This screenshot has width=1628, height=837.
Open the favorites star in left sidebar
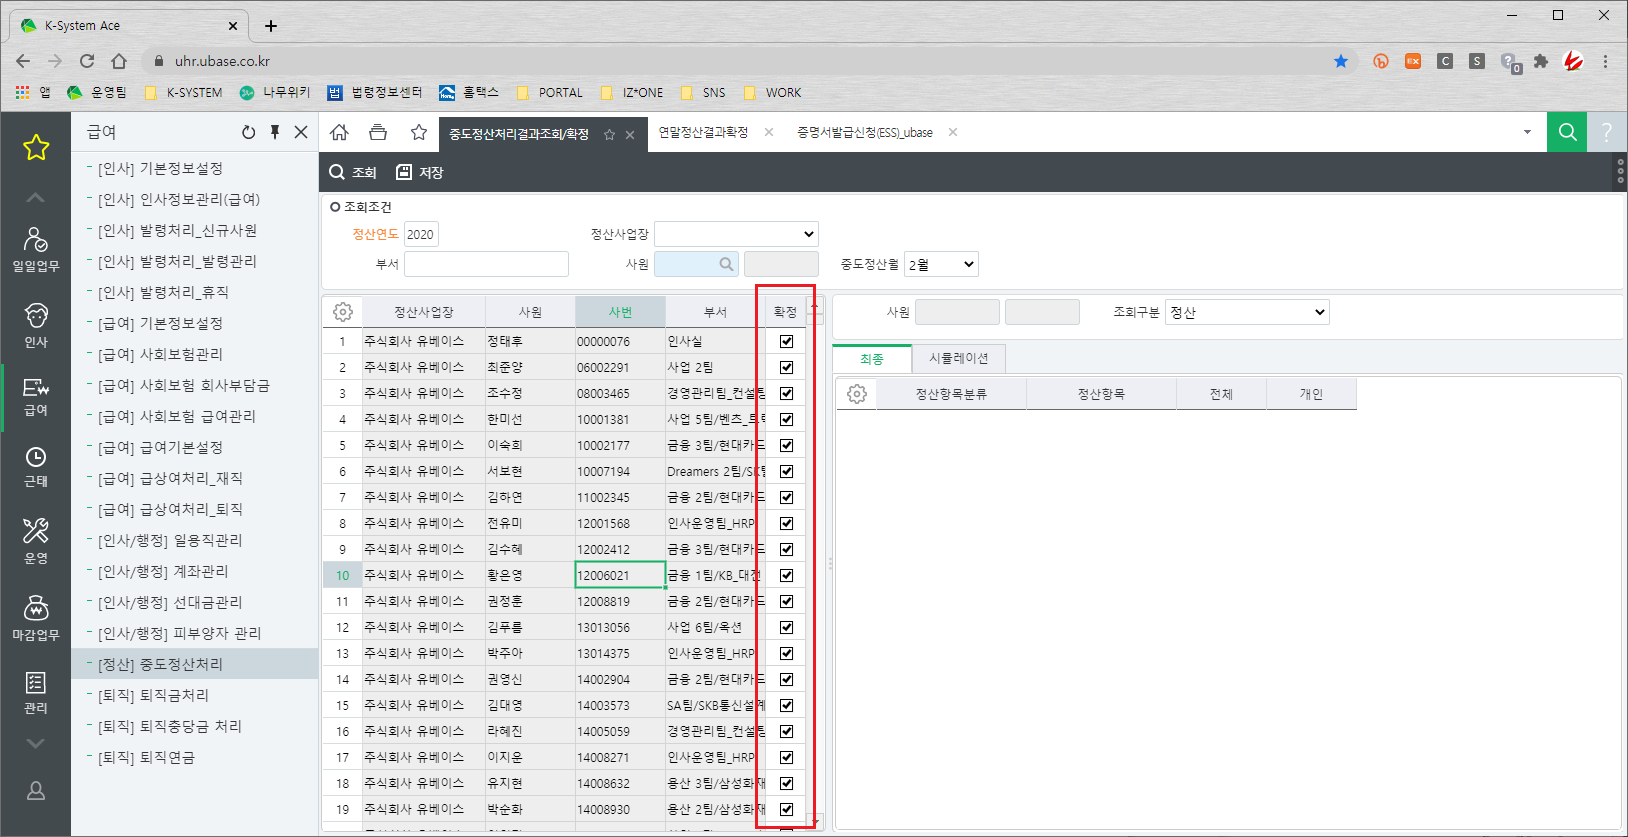(x=36, y=148)
